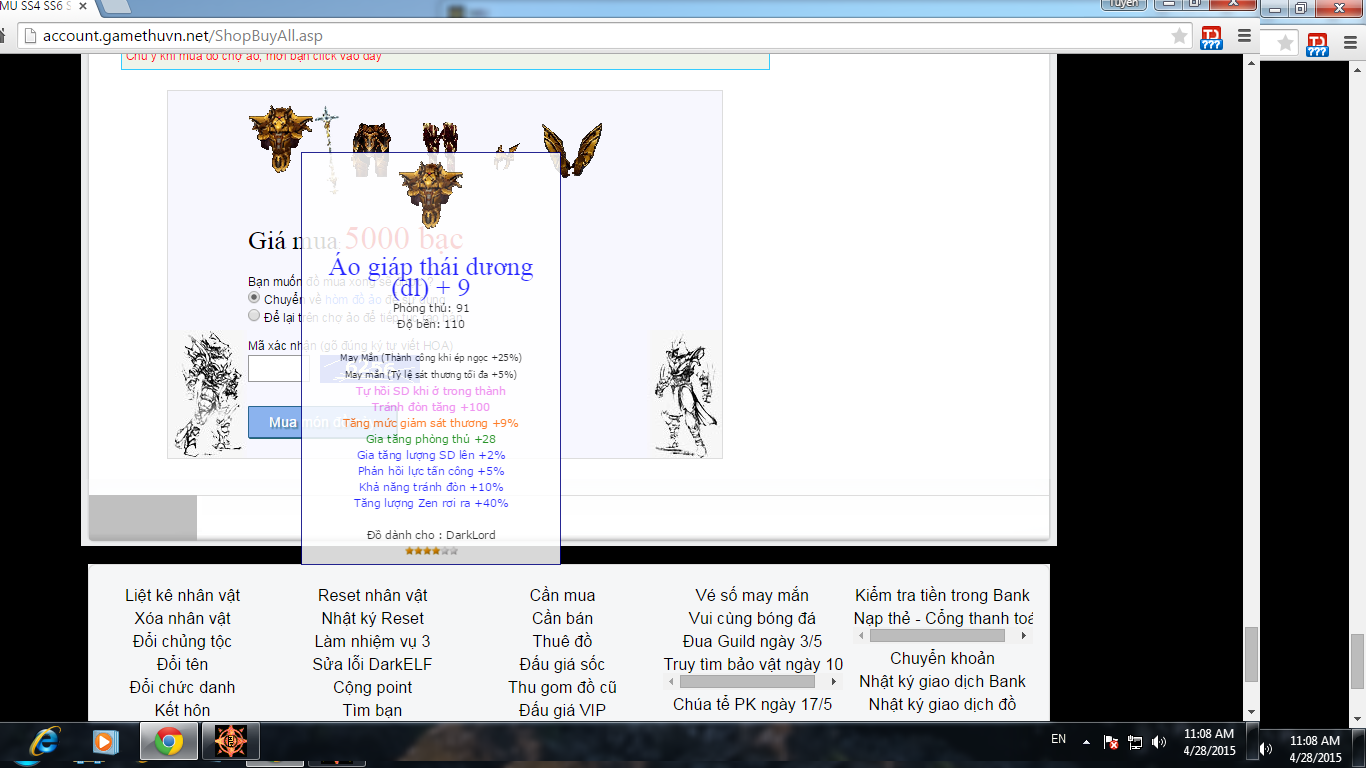1366x768 pixels.
Task: Open network status icon in system tray
Action: click(x=1135, y=742)
